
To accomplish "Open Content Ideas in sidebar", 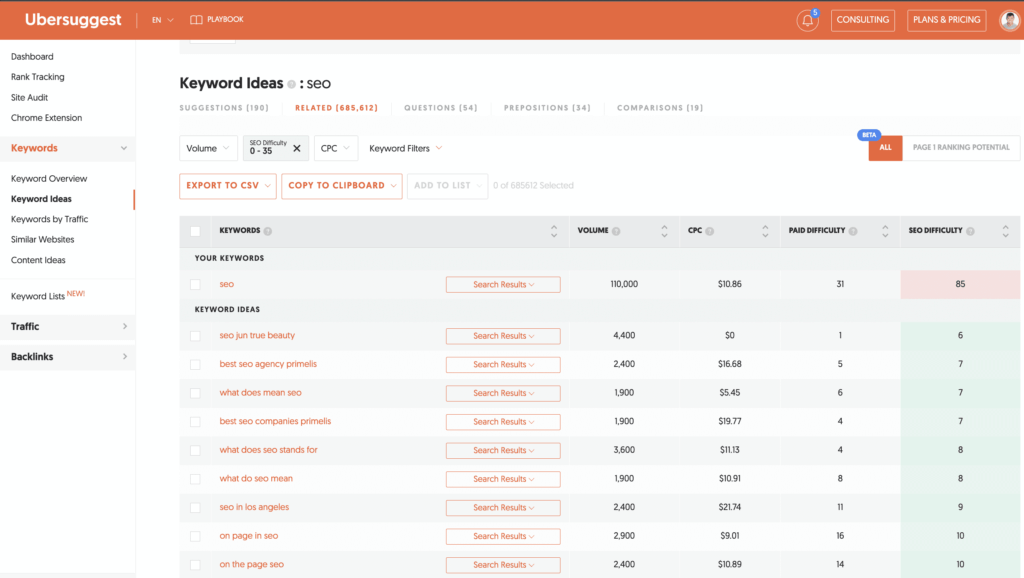I will (x=38, y=260).
